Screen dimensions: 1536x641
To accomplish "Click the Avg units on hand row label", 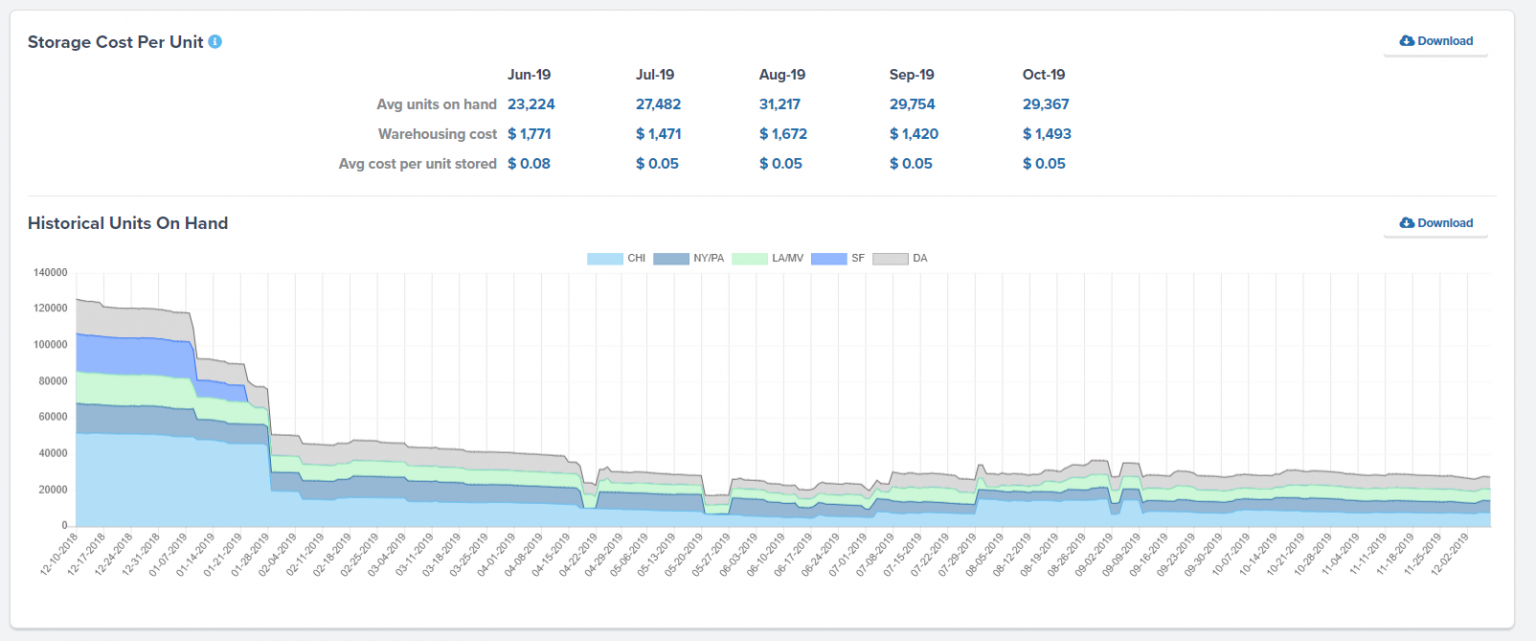I will pos(436,104).
